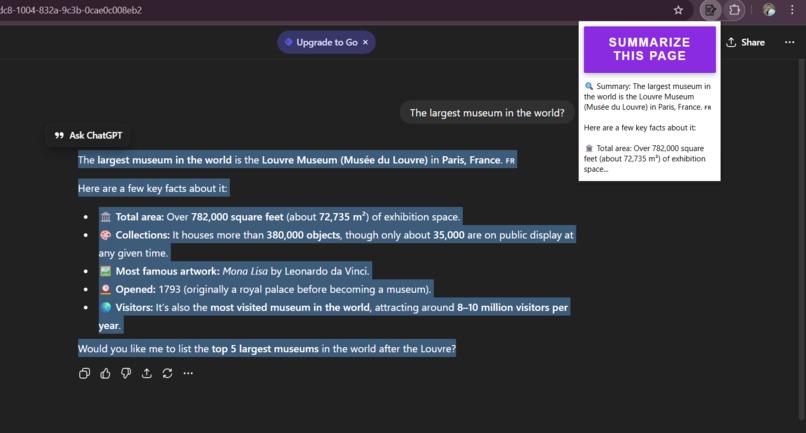Viewport: 806px width, 433px height.
Task: Click the user message about largest museum
Action: pyautogui.click(x=487, y=113)
